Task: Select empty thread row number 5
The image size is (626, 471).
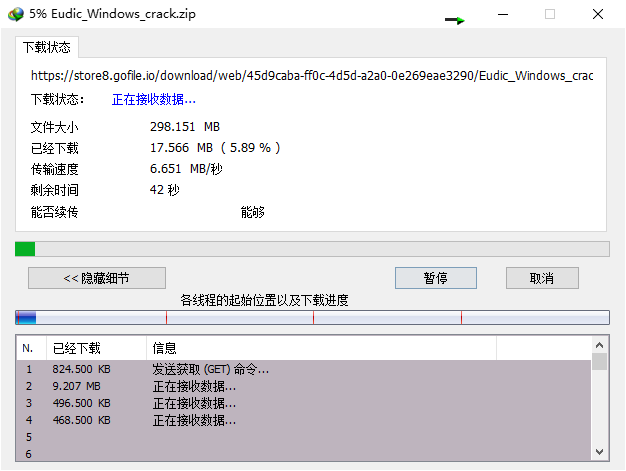Action: (x=303, y=437)
